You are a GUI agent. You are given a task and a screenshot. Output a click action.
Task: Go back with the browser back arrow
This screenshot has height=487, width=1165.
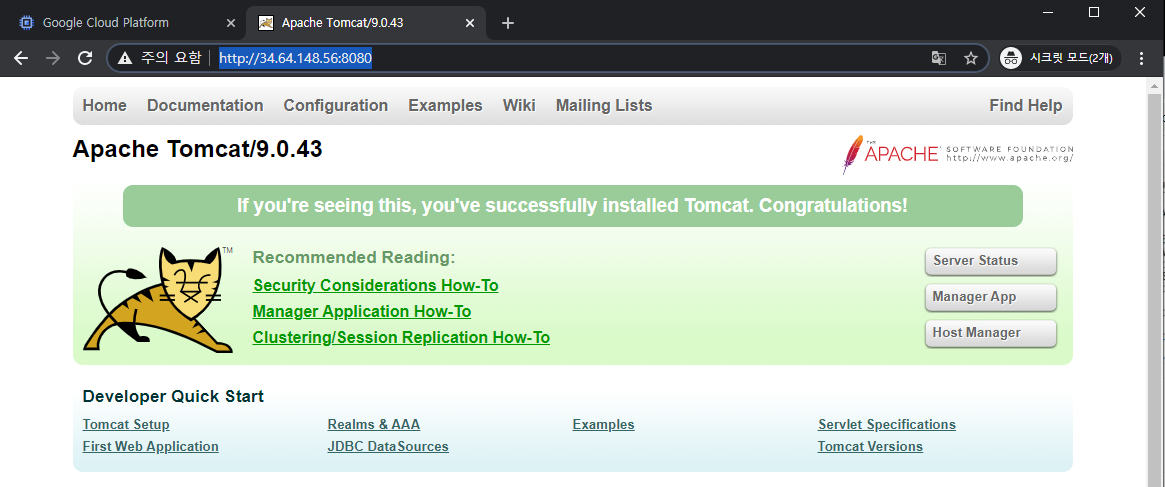21,58
